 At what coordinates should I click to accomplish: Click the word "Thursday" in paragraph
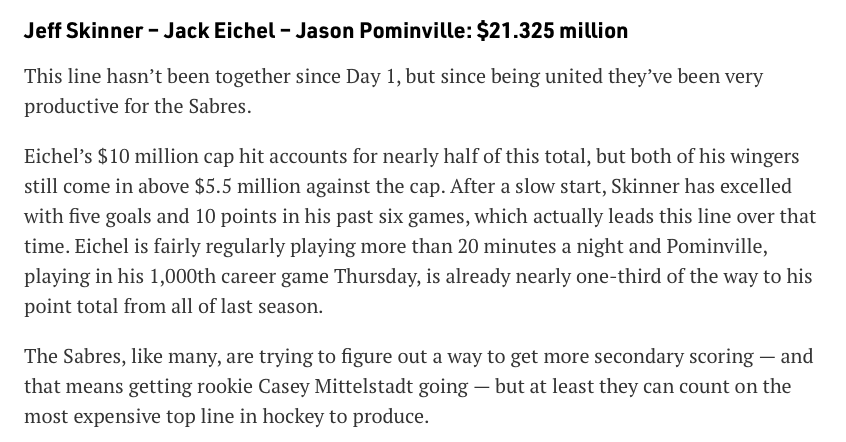coord(376,276)
